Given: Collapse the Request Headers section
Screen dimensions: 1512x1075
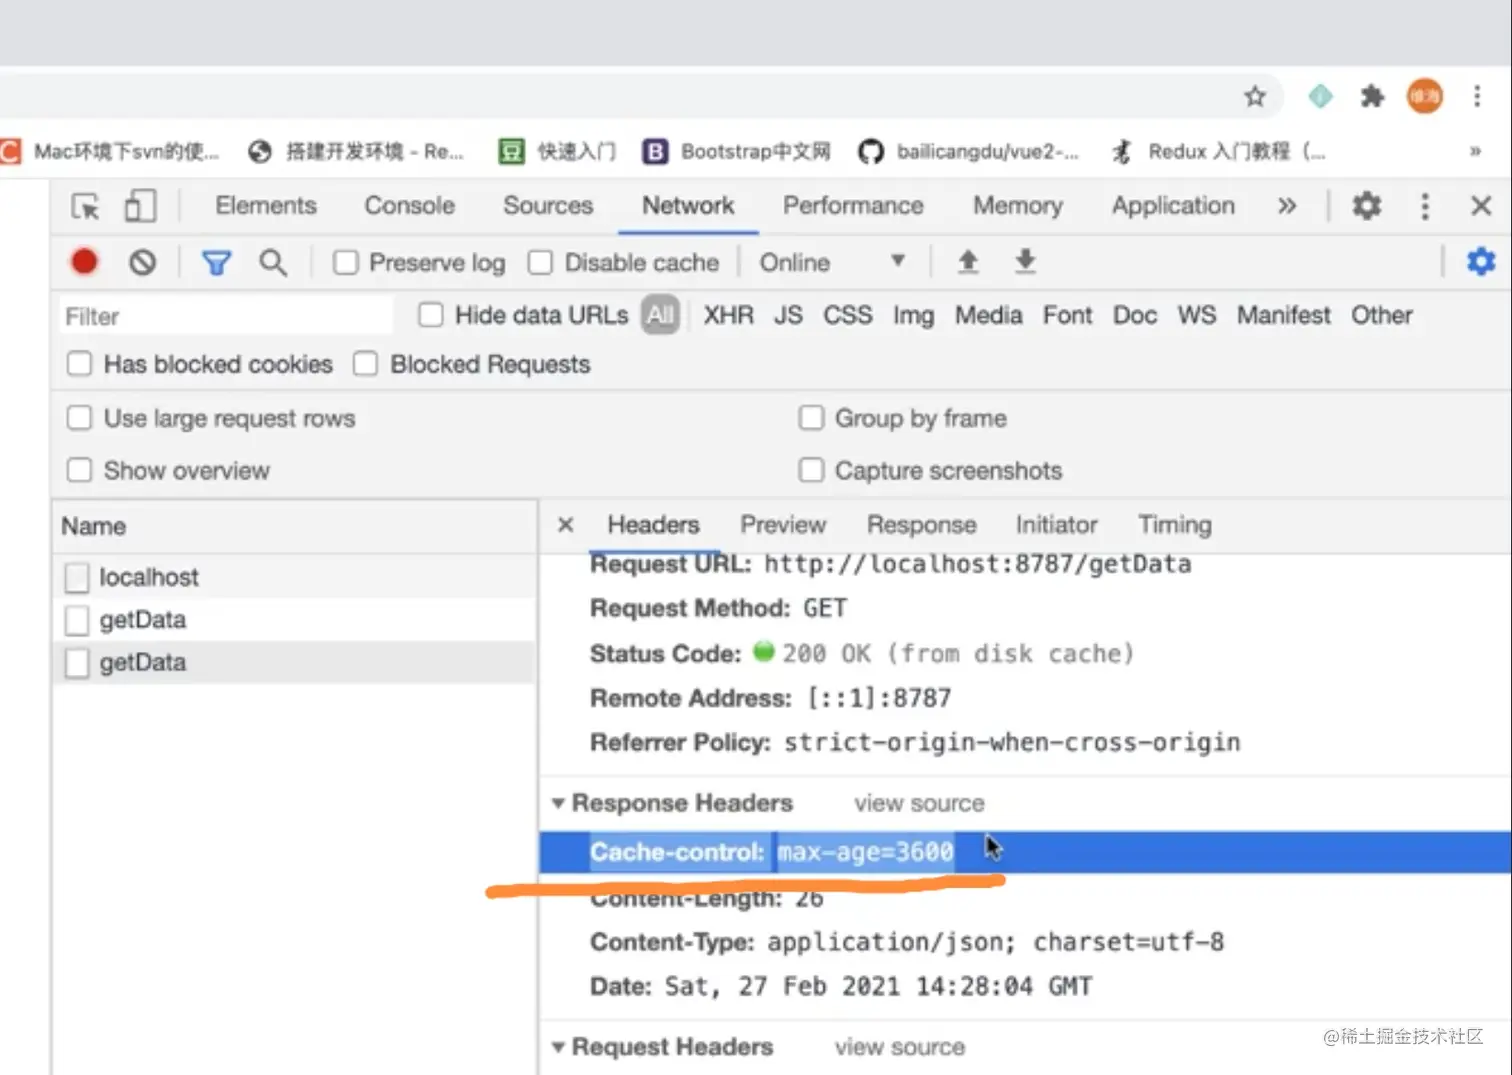Looking at the screenshot, I should tap(558, 1047).
